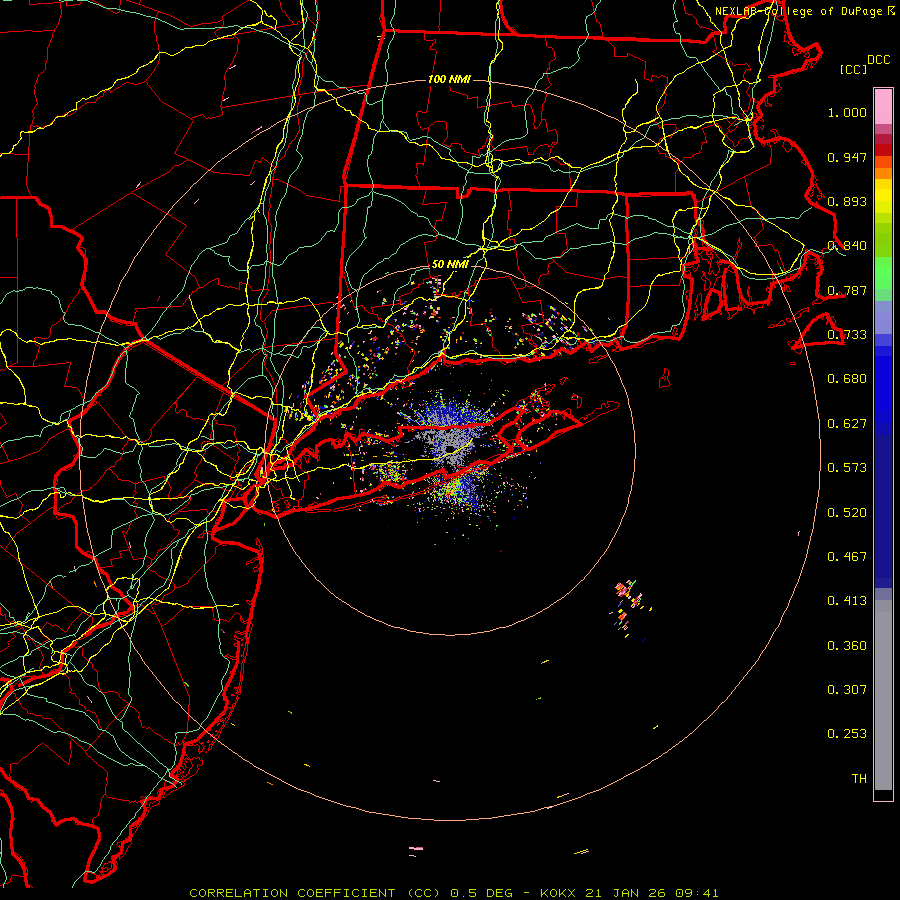The image size is (900, 900).
Task: Click the 0.787 scale value
Action: coord(847,290)
